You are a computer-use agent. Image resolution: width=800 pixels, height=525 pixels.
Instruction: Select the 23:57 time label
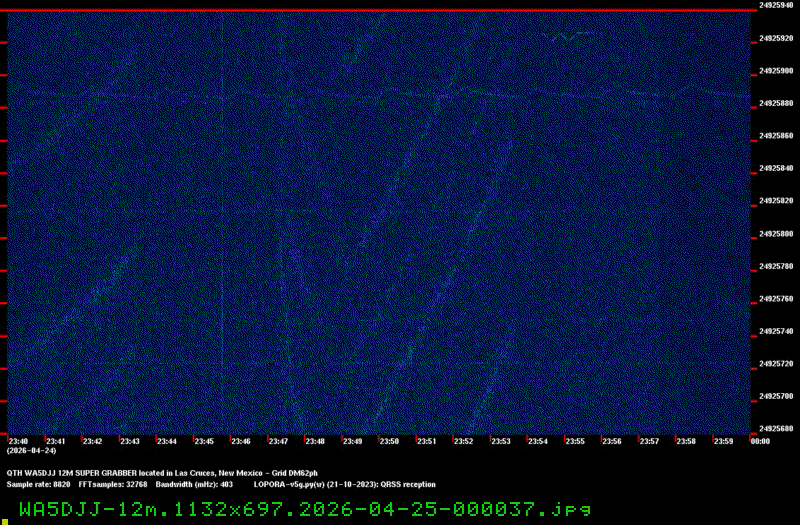point(649,441)
